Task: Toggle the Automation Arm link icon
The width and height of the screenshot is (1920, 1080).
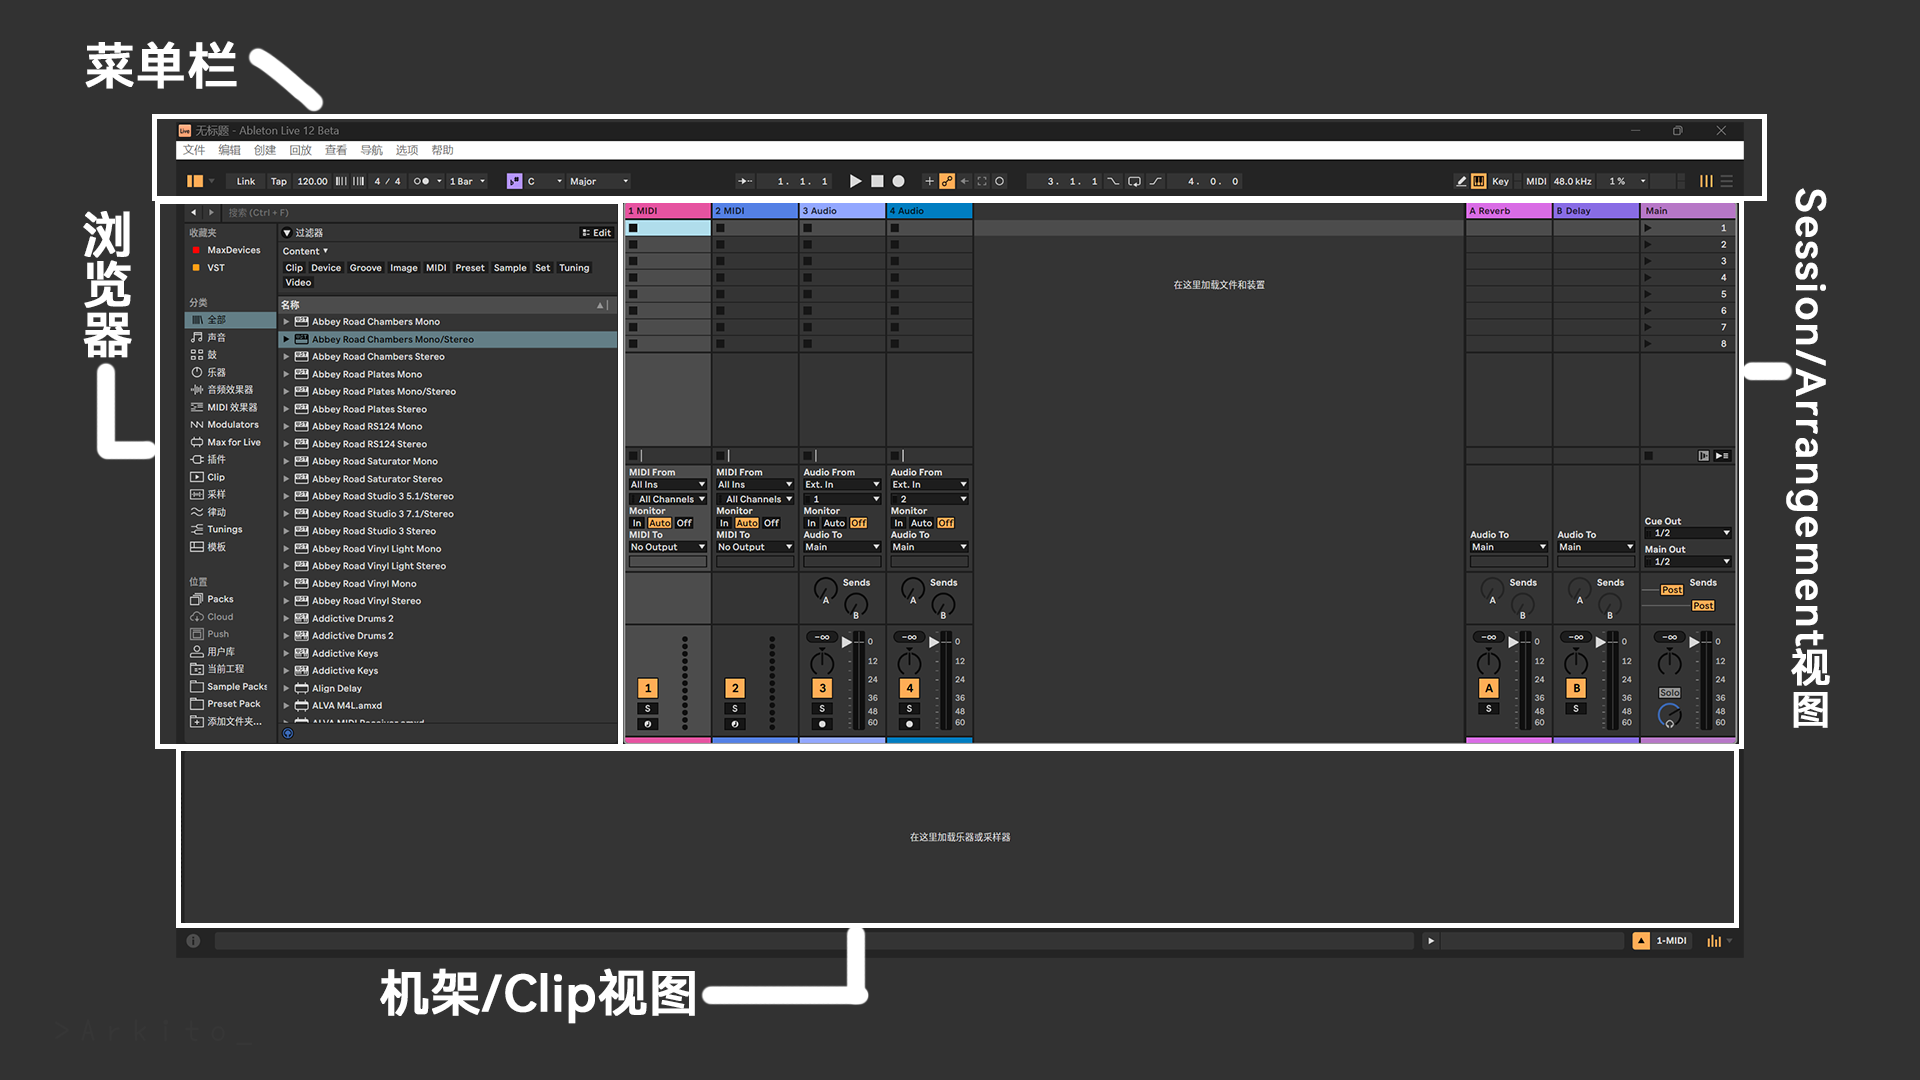Action: click(x=947, y=181)
